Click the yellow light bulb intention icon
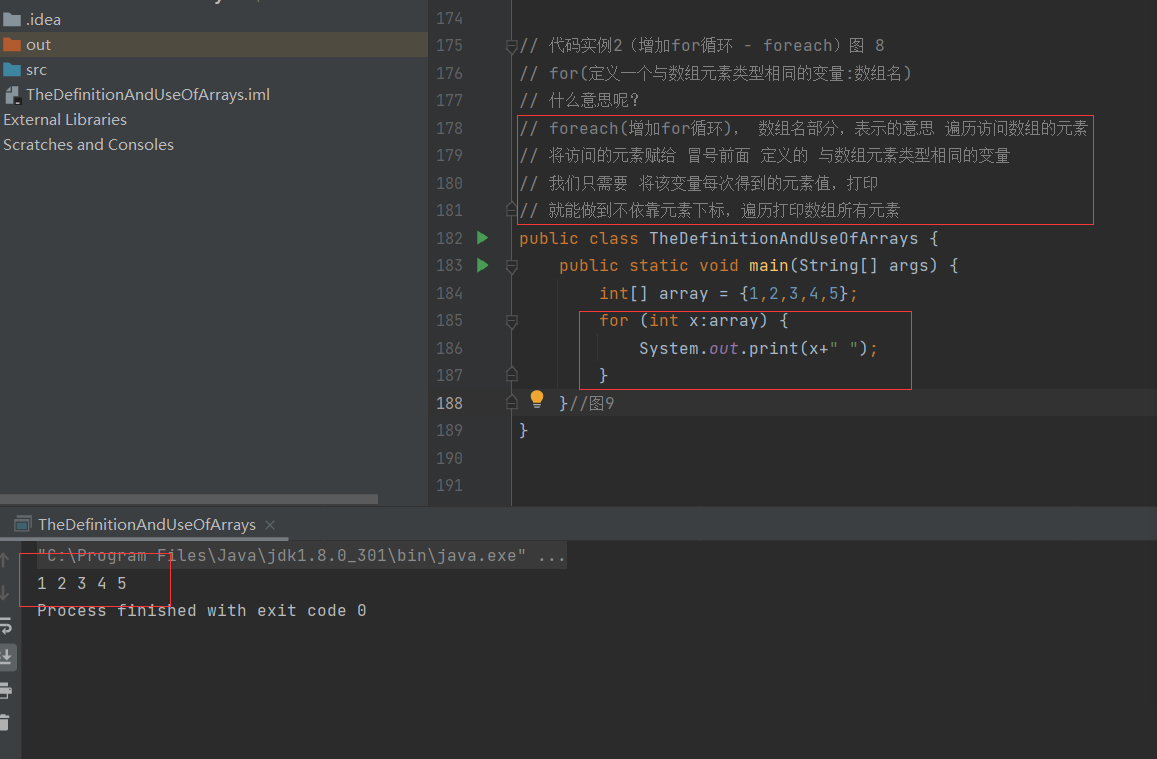 [x=537, y=400]
